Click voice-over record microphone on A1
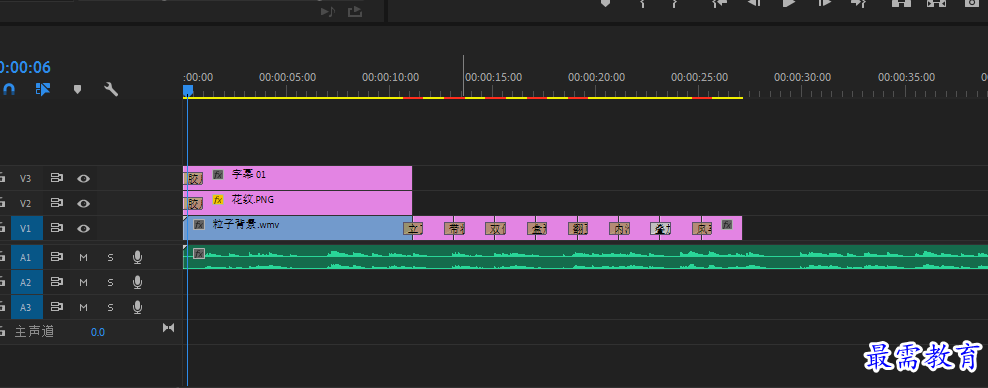This screenshot has width=988, height=388. tap(137, 257)
